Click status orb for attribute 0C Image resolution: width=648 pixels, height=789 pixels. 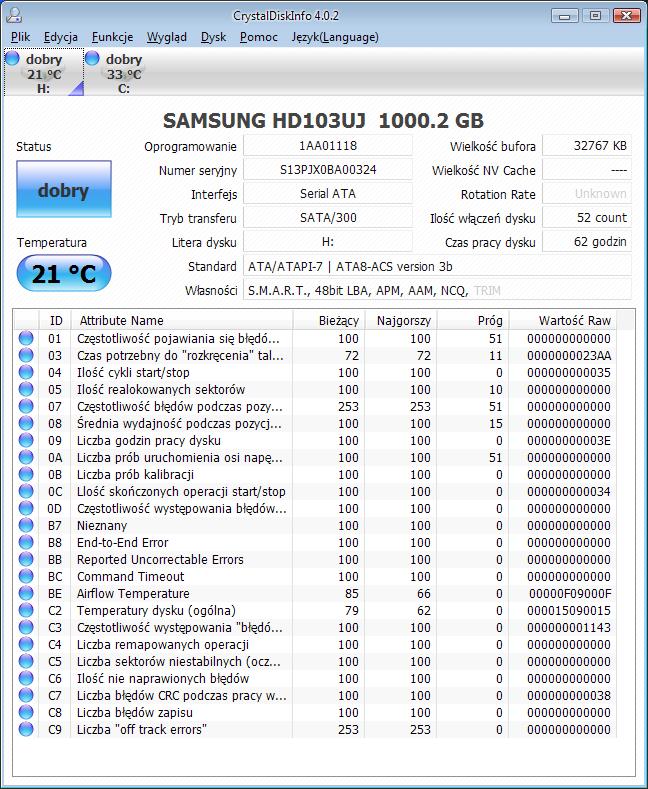[26, 491]
